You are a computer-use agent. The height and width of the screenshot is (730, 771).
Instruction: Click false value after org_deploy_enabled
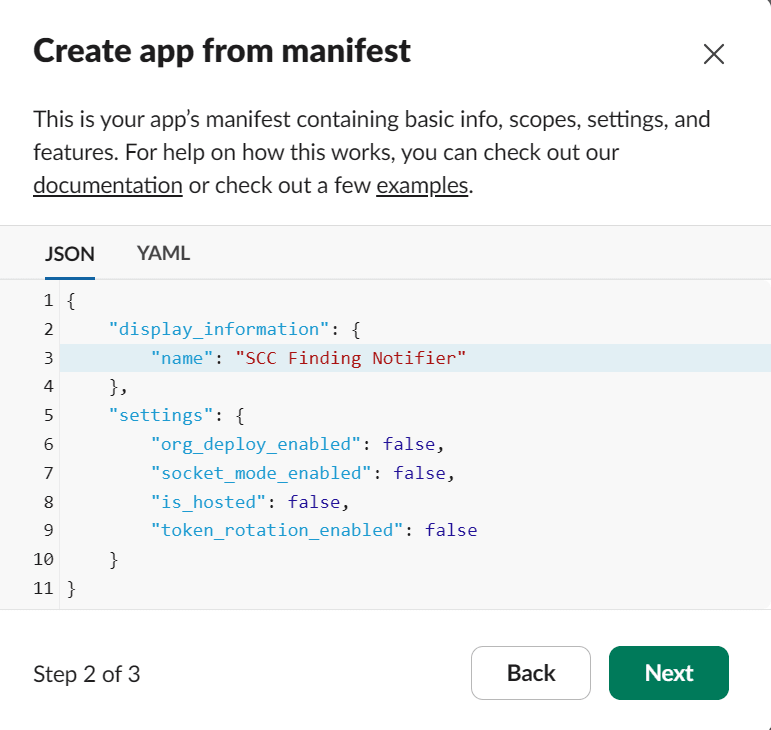[409, 444]
